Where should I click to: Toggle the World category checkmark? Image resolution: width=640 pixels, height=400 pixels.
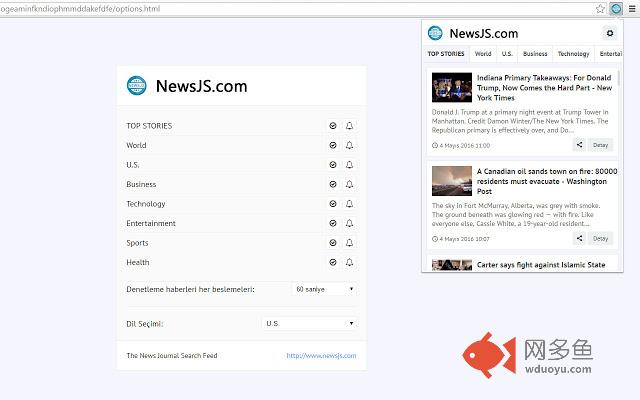tap(333, 145)
